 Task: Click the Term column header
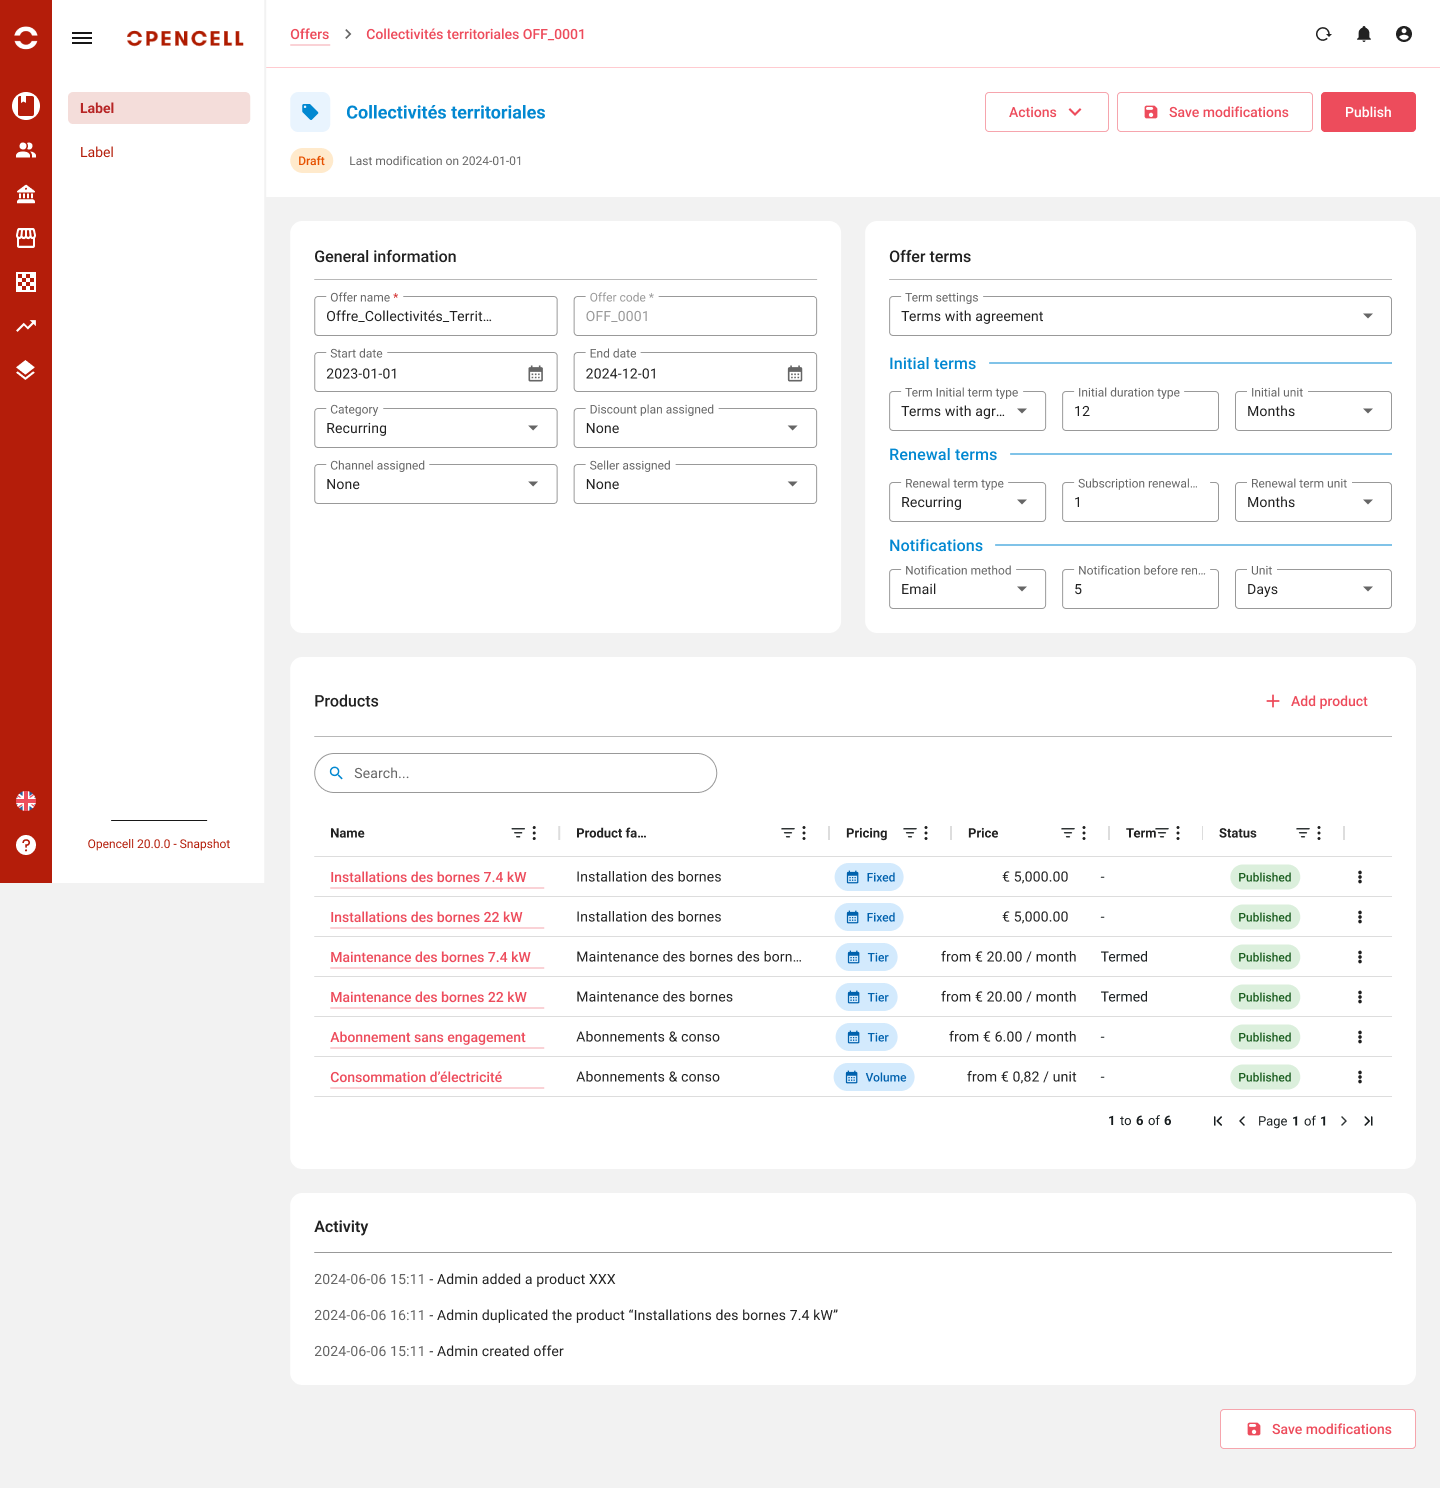pos(1140,833)
